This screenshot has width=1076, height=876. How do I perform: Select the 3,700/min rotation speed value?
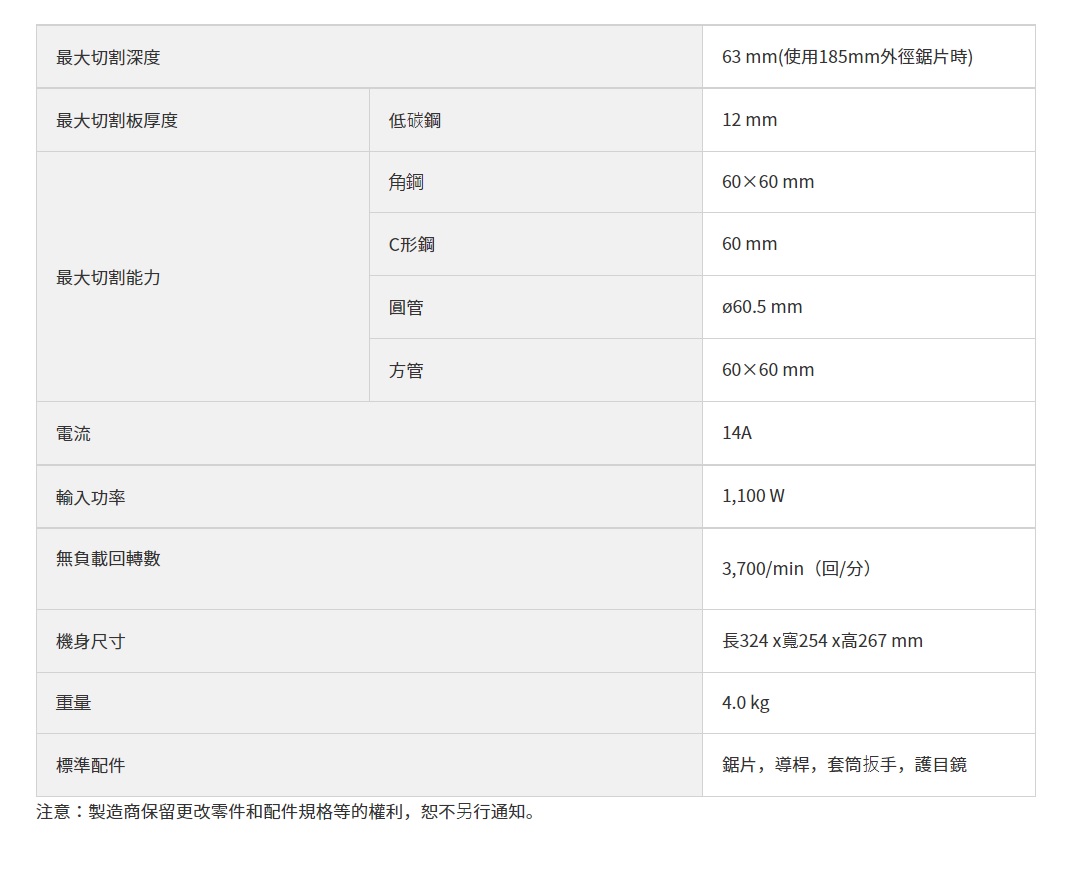tap(798, 569)
